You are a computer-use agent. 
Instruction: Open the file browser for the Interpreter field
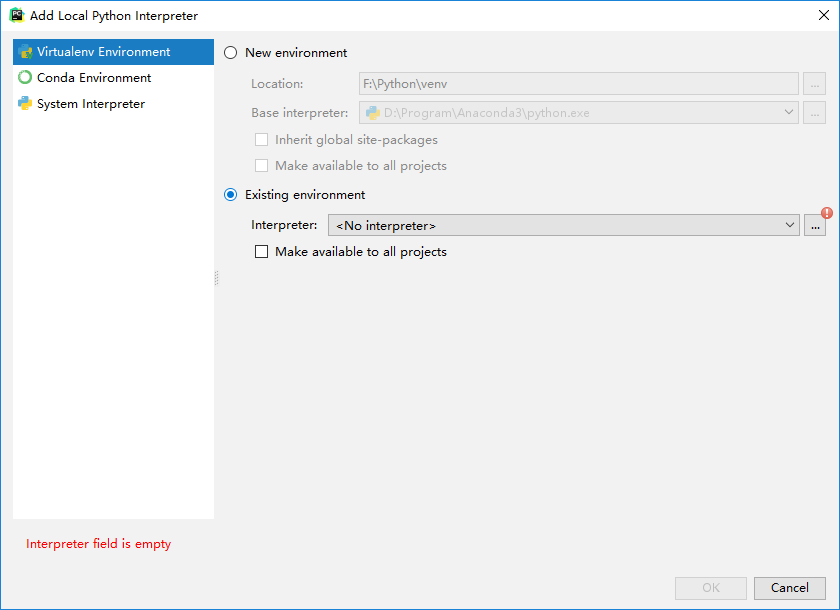coord(815,226)
